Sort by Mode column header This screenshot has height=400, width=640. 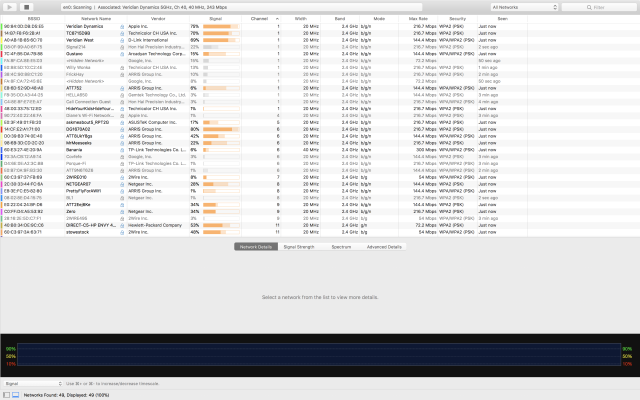(x=379, y=19)
